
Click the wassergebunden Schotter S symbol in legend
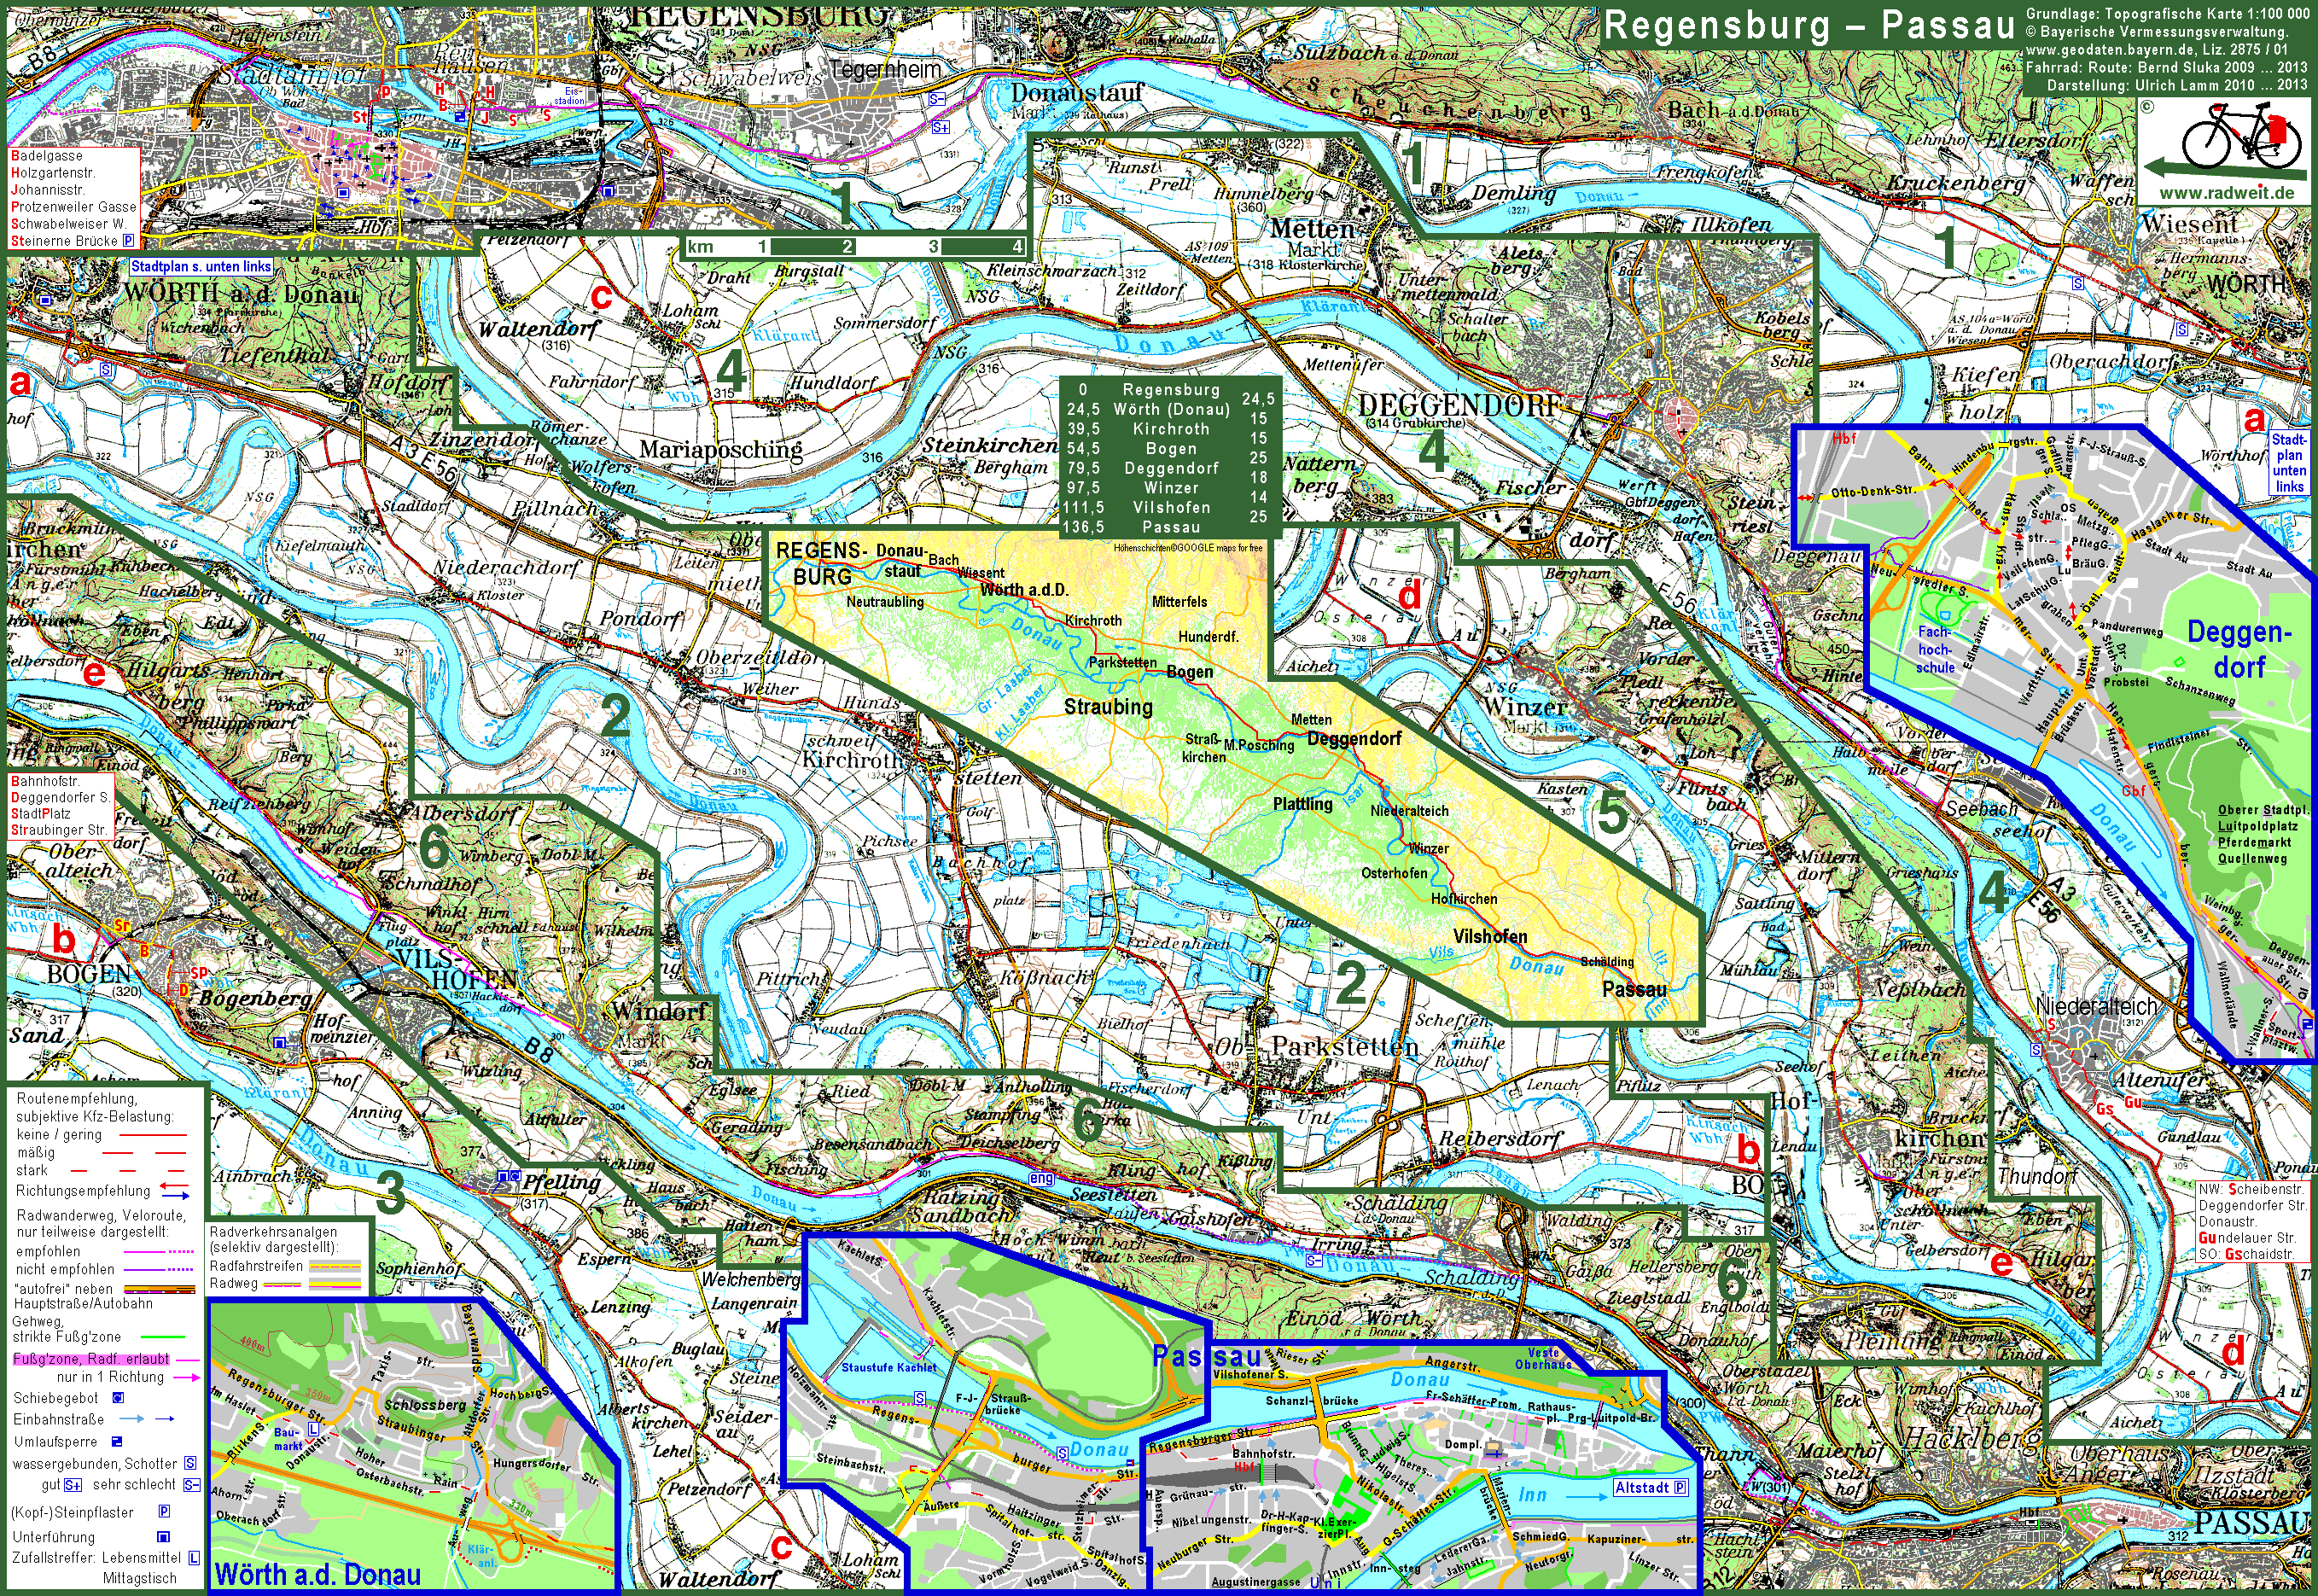tap(190, 1464)
